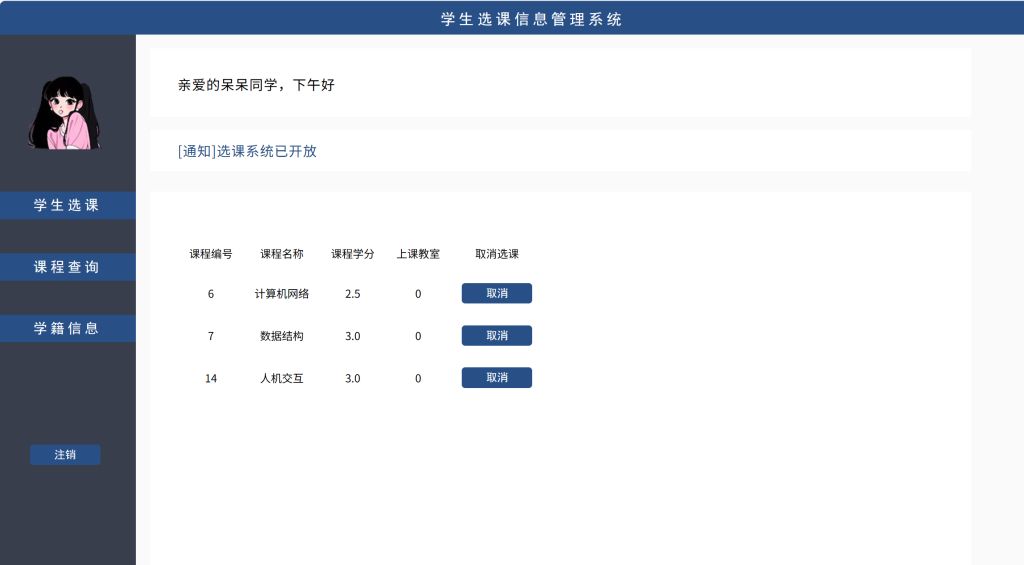The image size is (1024, 565).
Task: Click the classroom value of 人机交互
Action: tap(418, 378)
